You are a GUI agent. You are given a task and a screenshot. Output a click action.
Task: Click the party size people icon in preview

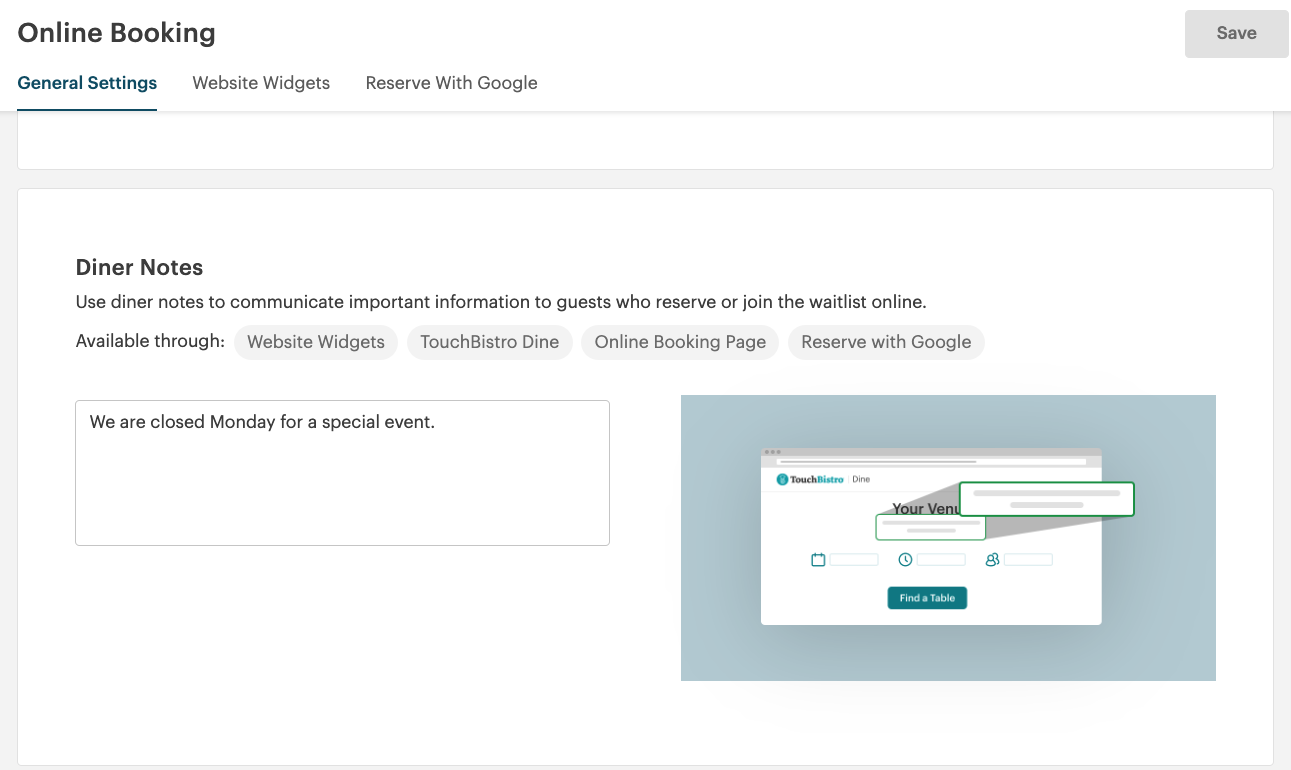(991, 559)
